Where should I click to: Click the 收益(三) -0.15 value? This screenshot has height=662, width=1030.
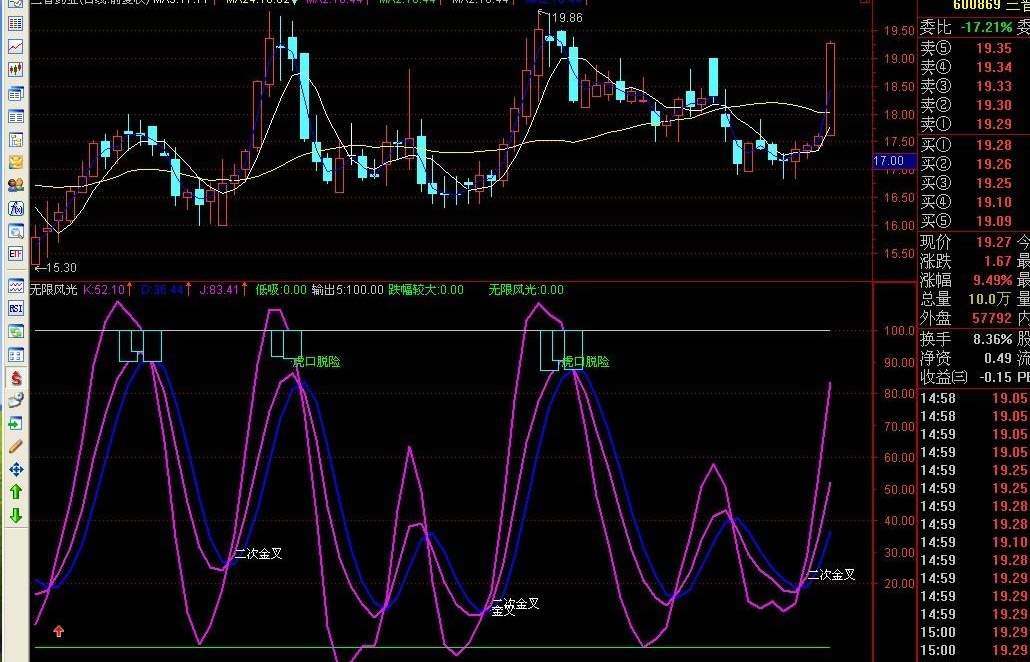[x=995, y=378]
